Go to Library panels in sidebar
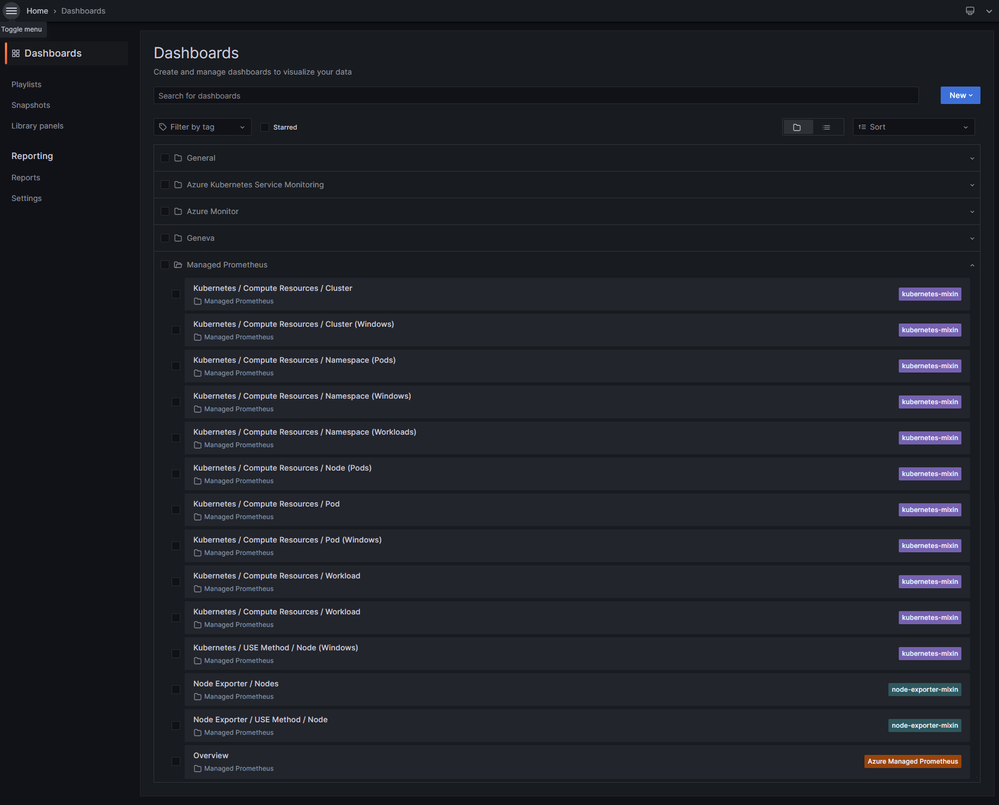 37,126
